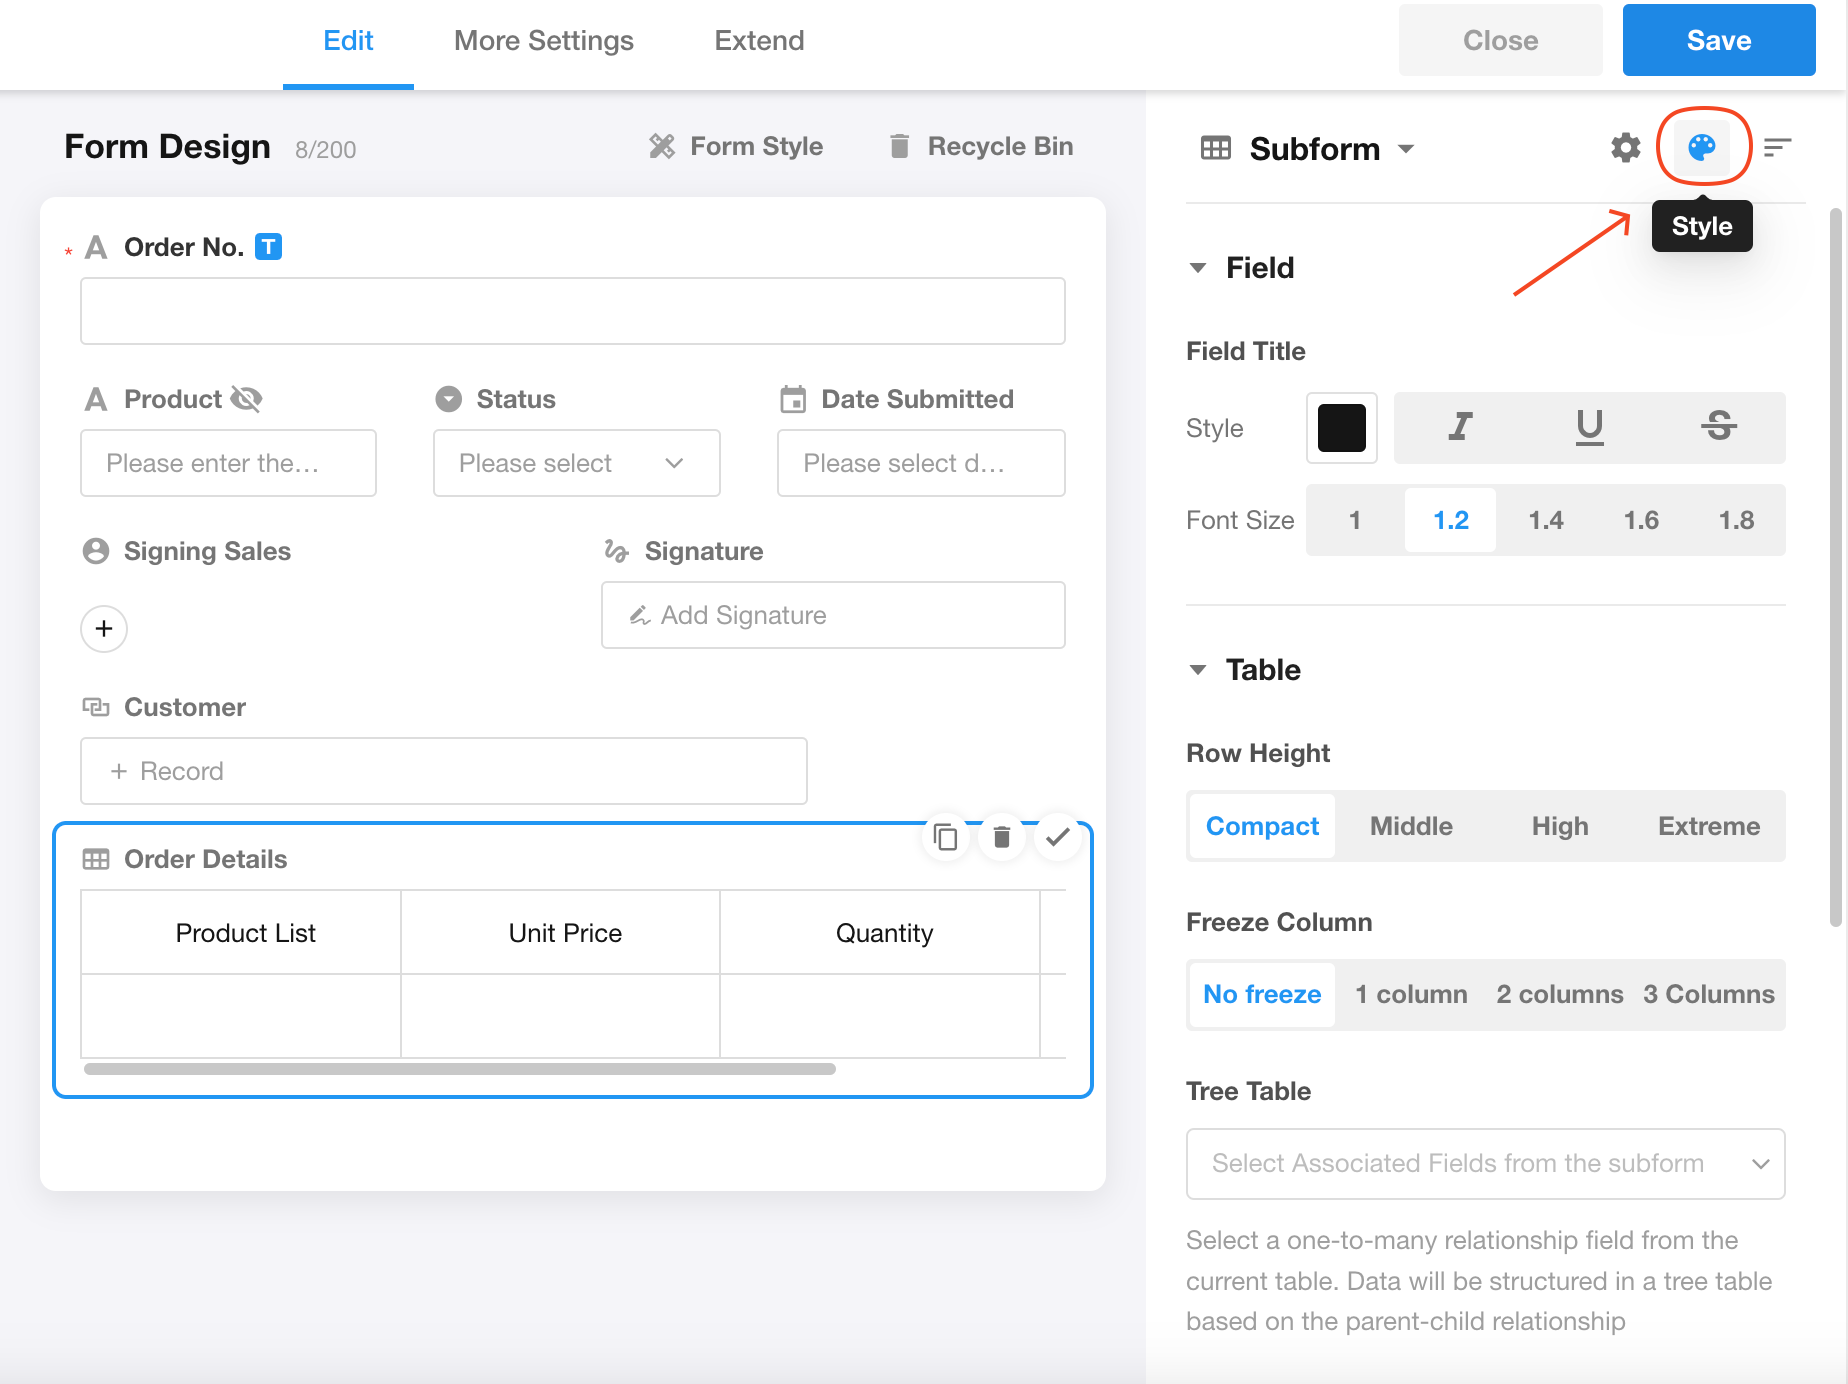Open the Status select dropdown
This screenshot has width=1848, height=1384.
point(576,463)
